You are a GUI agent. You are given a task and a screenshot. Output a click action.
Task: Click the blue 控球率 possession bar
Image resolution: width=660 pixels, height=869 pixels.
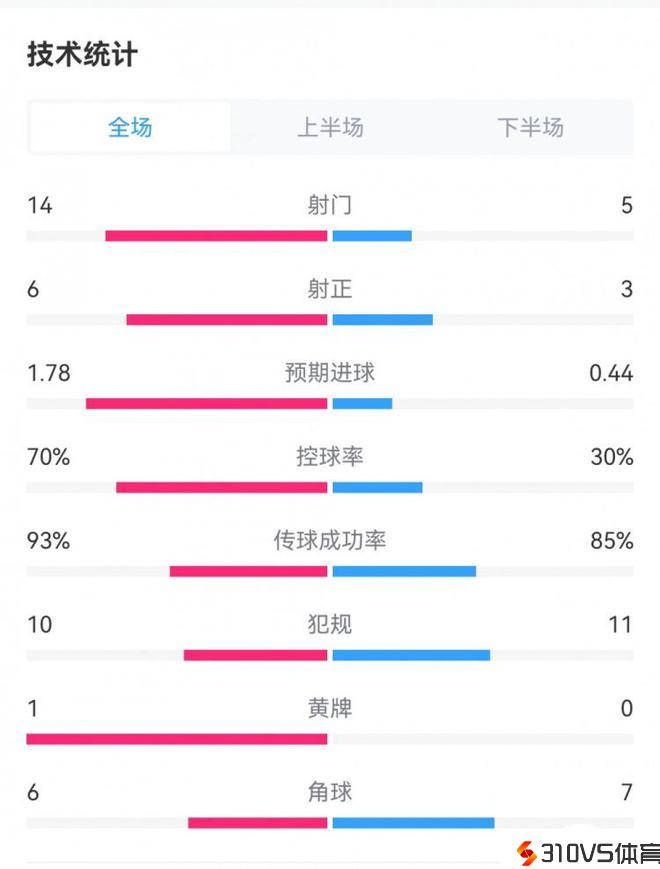(x=377, y=488)
